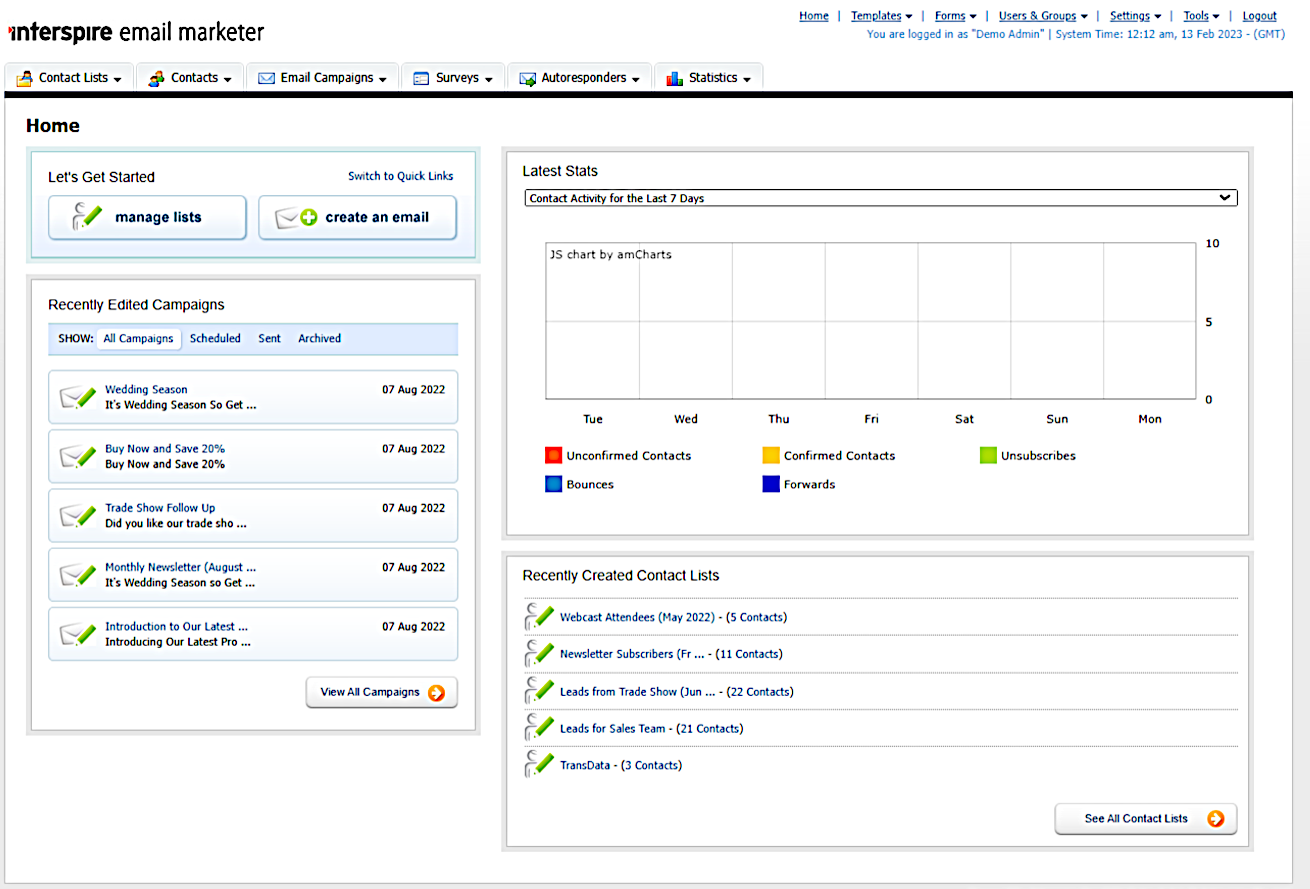The image size is (1310, 889).
Task: Click the create an email button
Action: pos(358,217)
